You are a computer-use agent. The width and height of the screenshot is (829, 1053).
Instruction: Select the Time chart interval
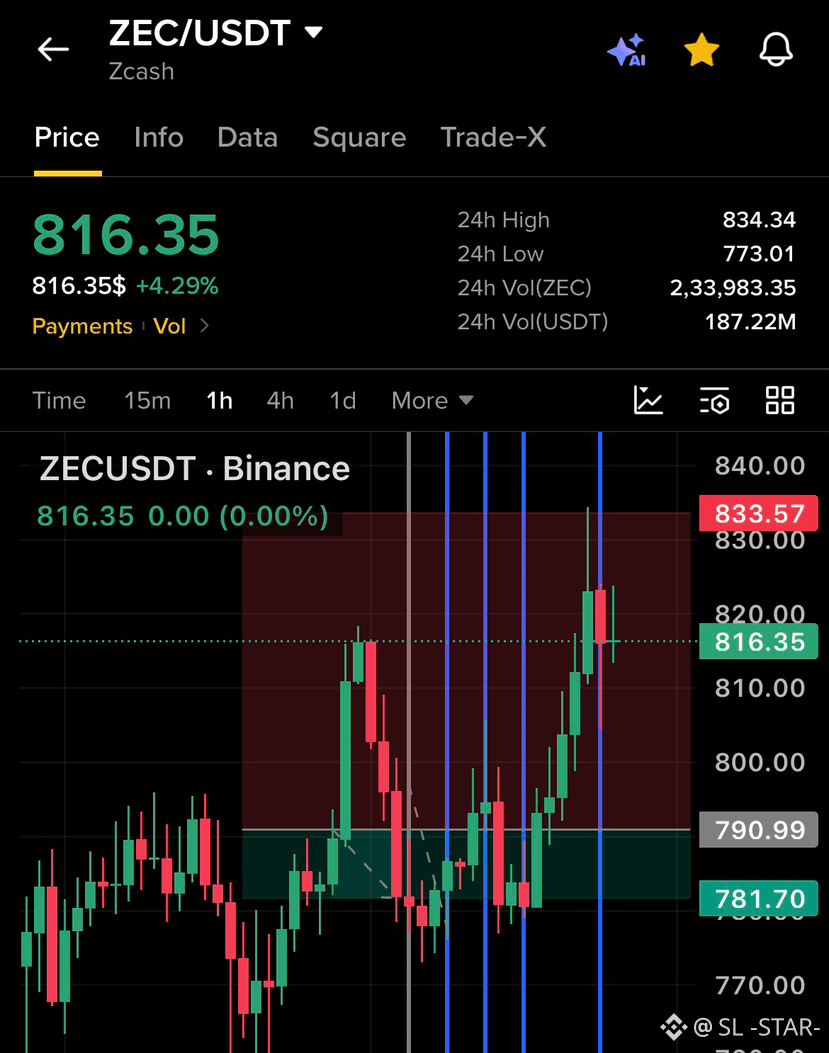coord(59,400)
